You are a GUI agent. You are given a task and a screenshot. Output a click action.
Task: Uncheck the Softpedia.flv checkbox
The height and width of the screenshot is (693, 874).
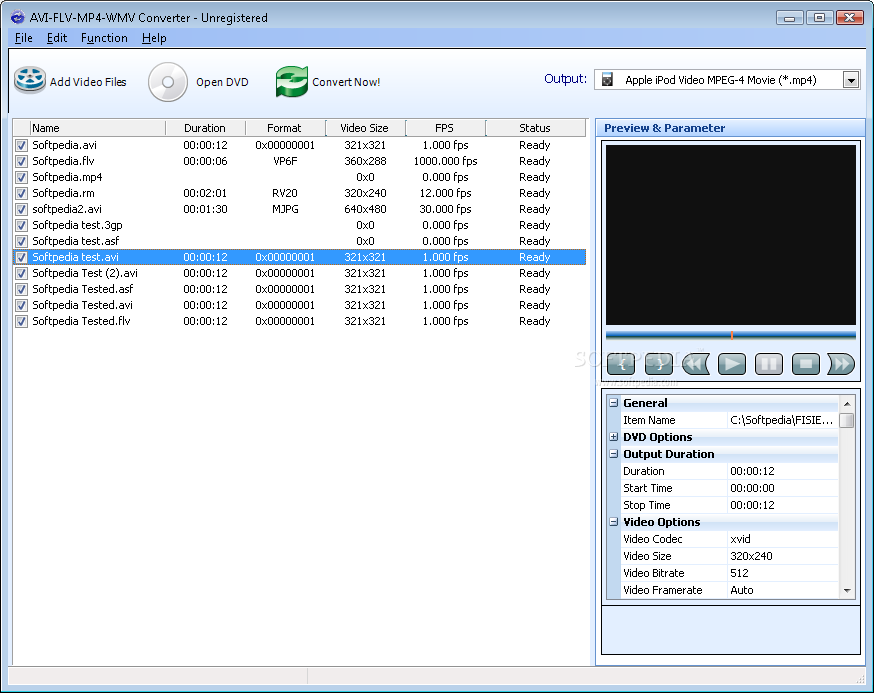(x=21, y=162)
